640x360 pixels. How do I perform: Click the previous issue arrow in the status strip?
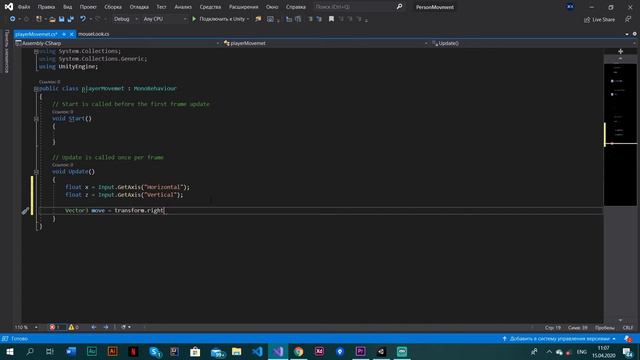pyautogui.click(x=94, y=327)
